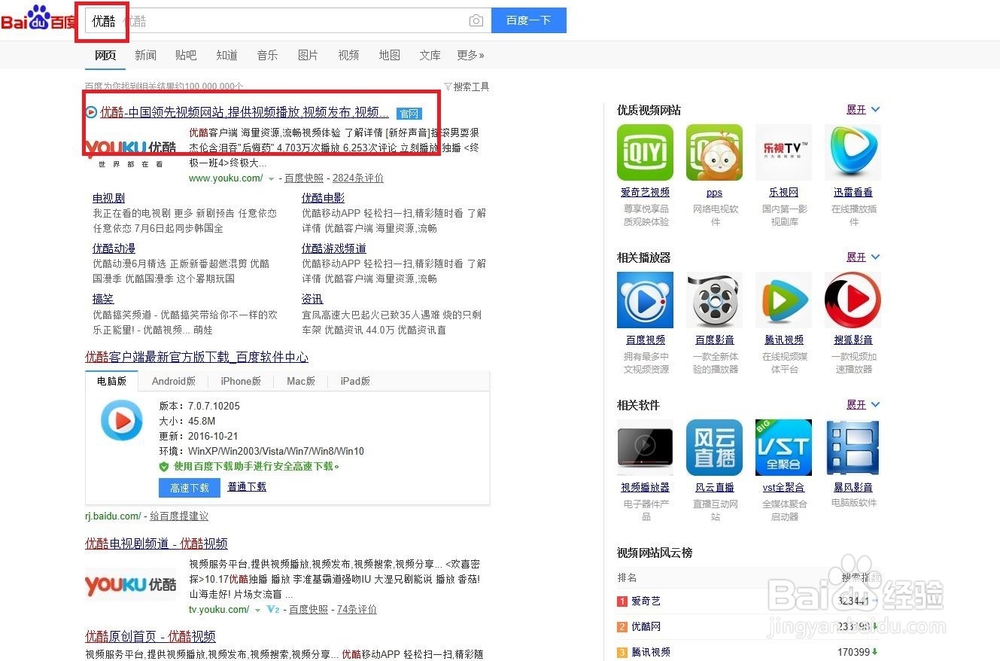Open the 优酷 official site result title

244,112
